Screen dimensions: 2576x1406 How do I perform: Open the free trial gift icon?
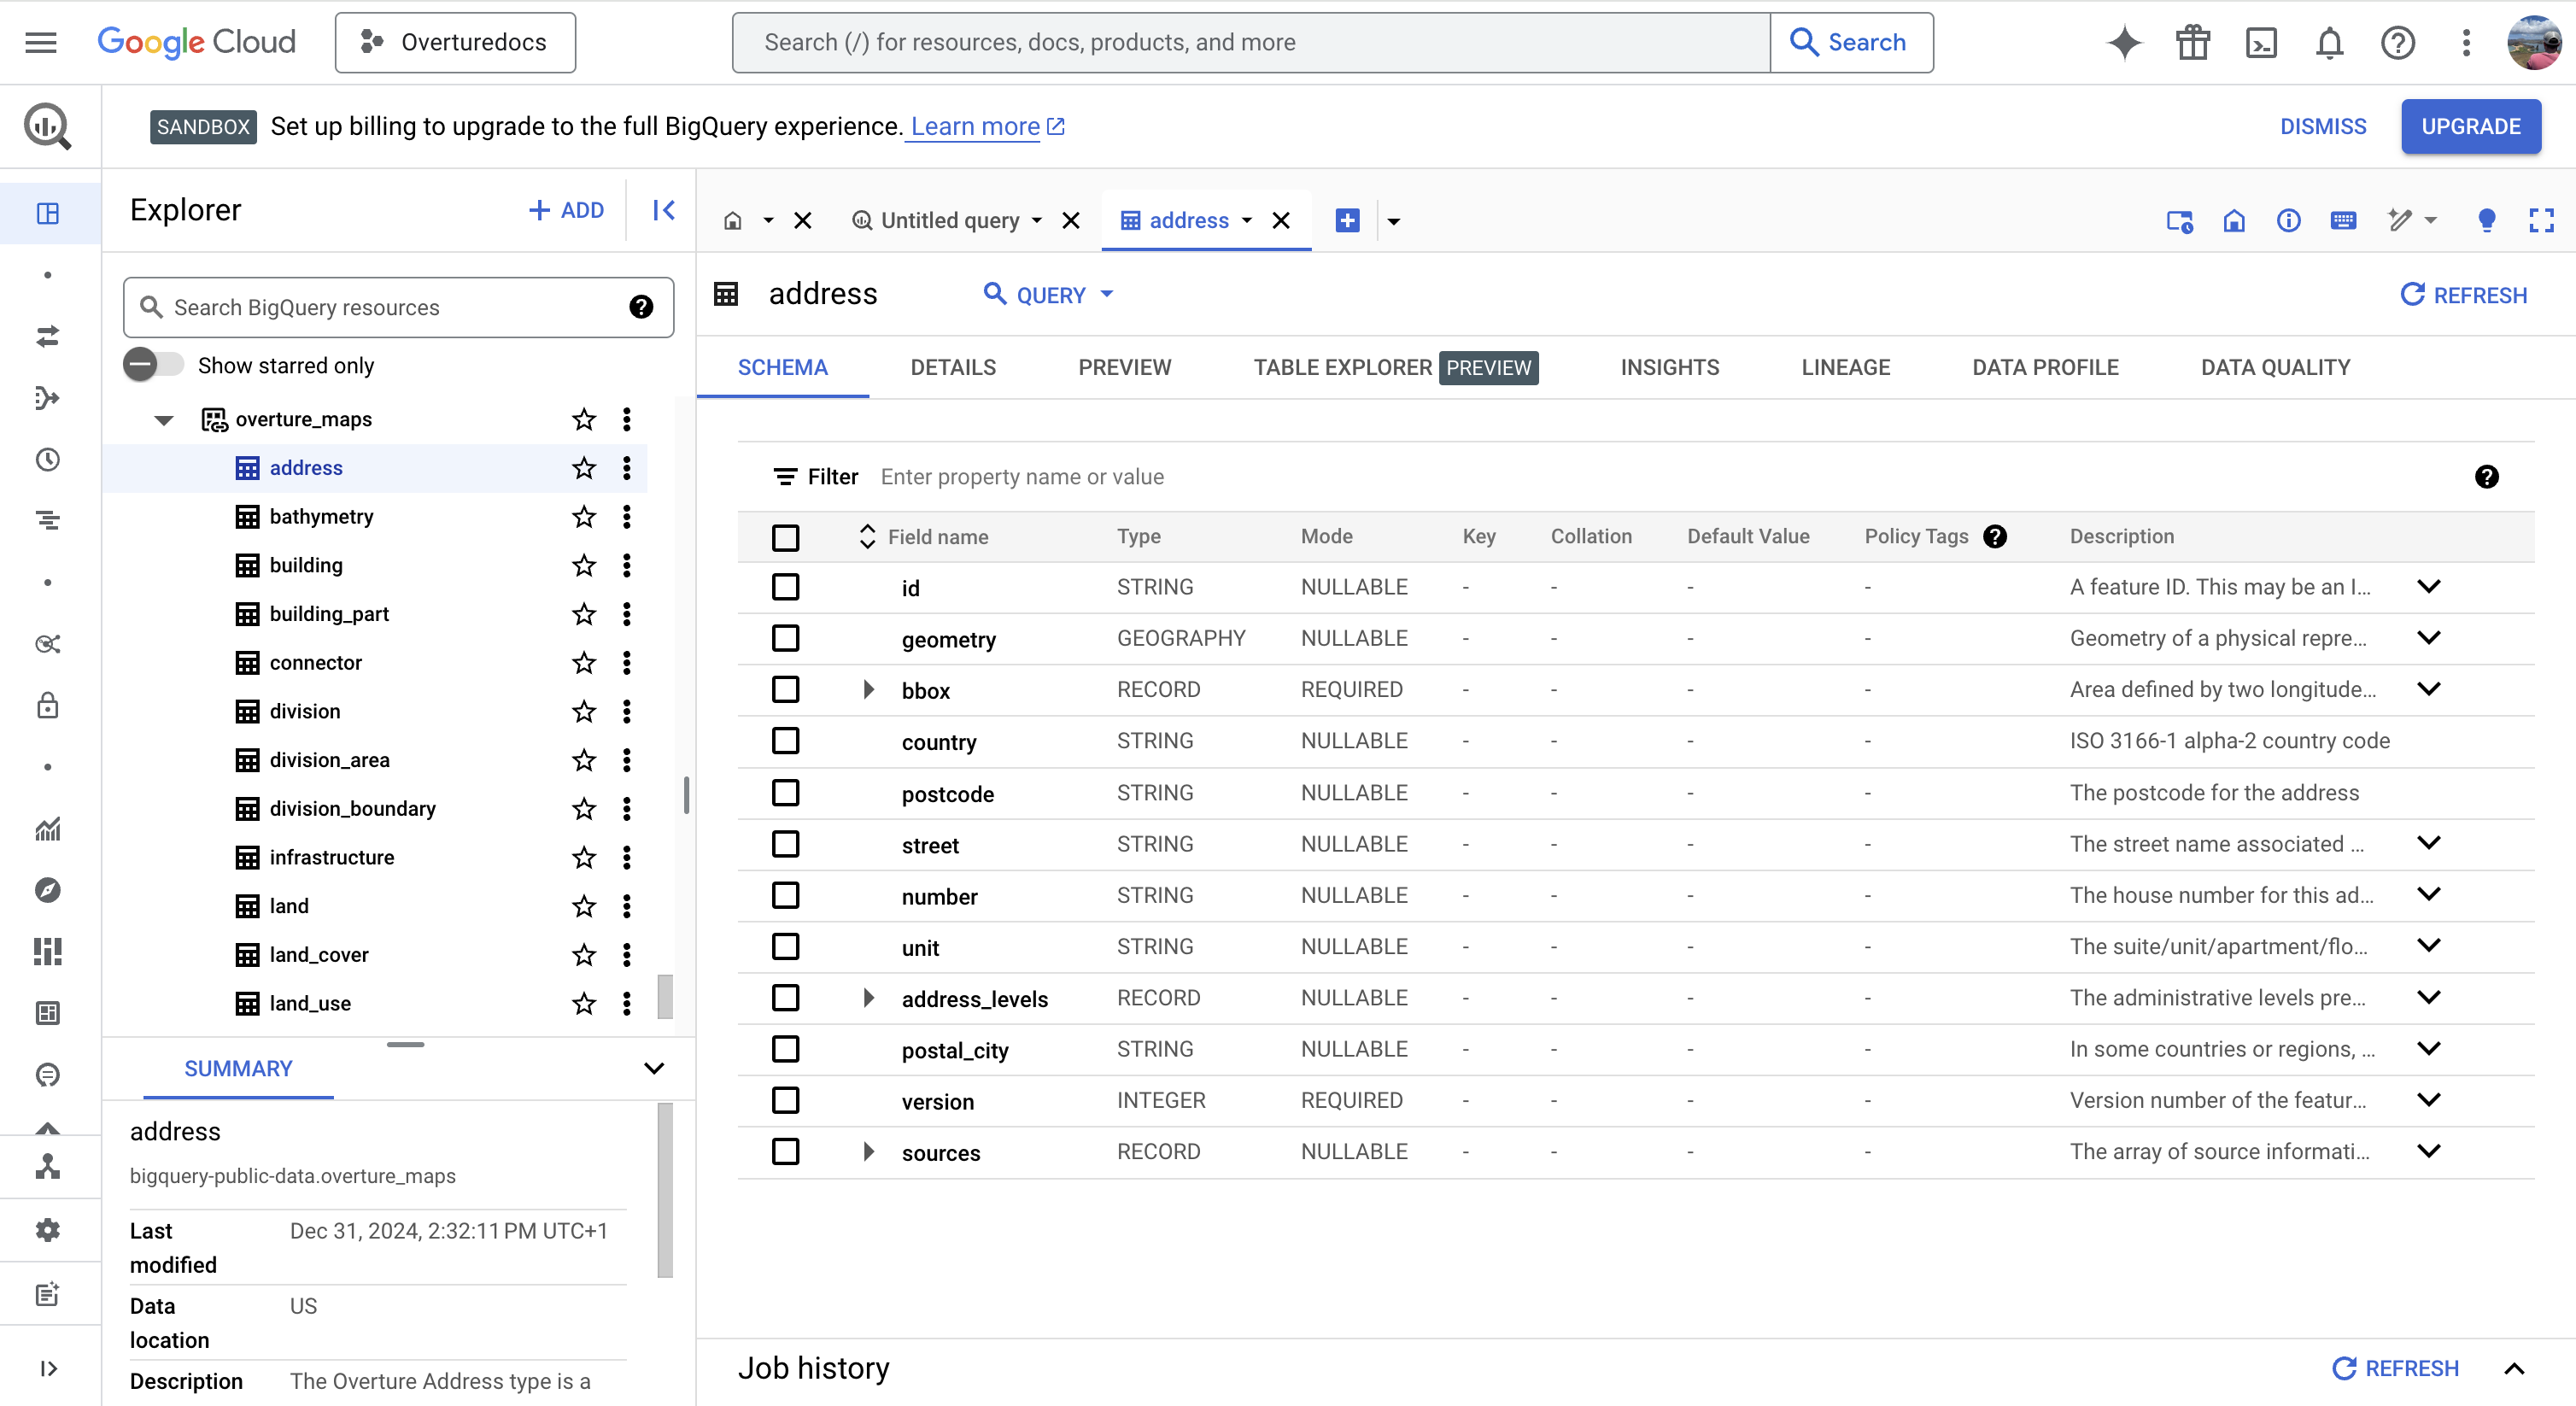pos(2193,42)
